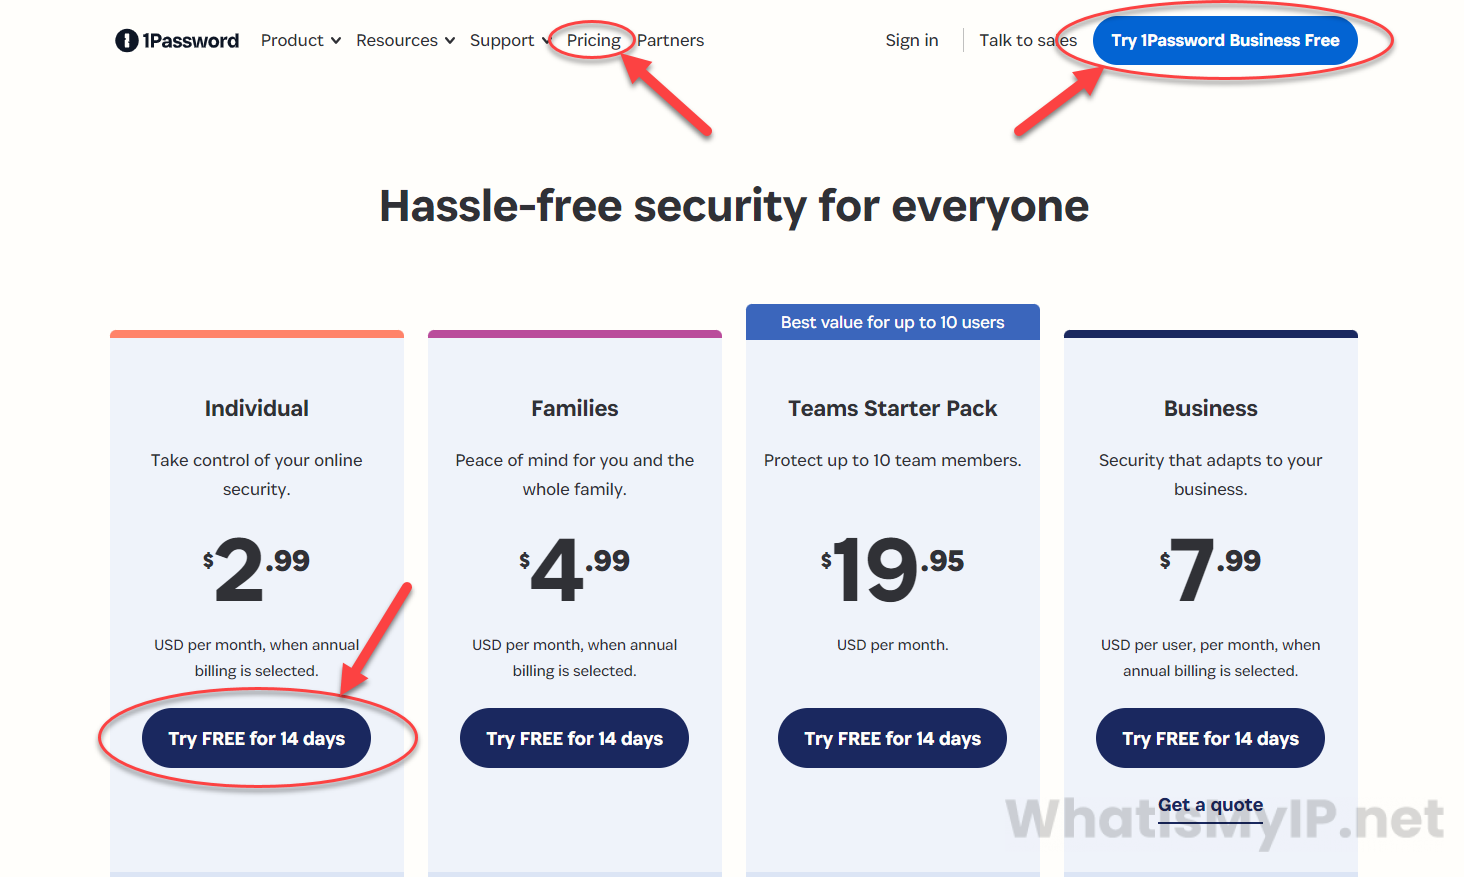This screenshot has height=877, width=1464.
Task: Click the Talk to sales link
Action: (x=1028, y=40)
